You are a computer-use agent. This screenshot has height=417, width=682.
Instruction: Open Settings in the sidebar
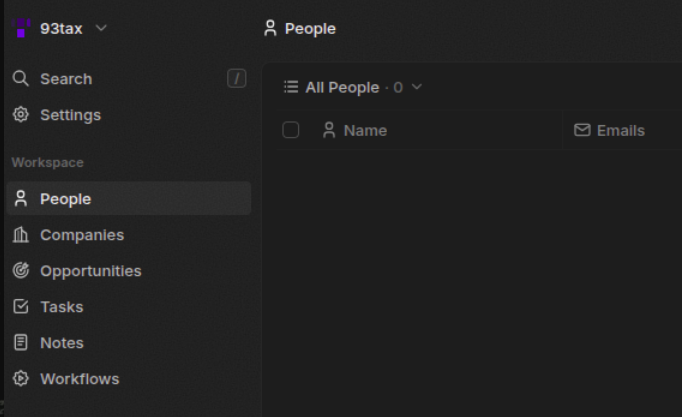point(70,115)
